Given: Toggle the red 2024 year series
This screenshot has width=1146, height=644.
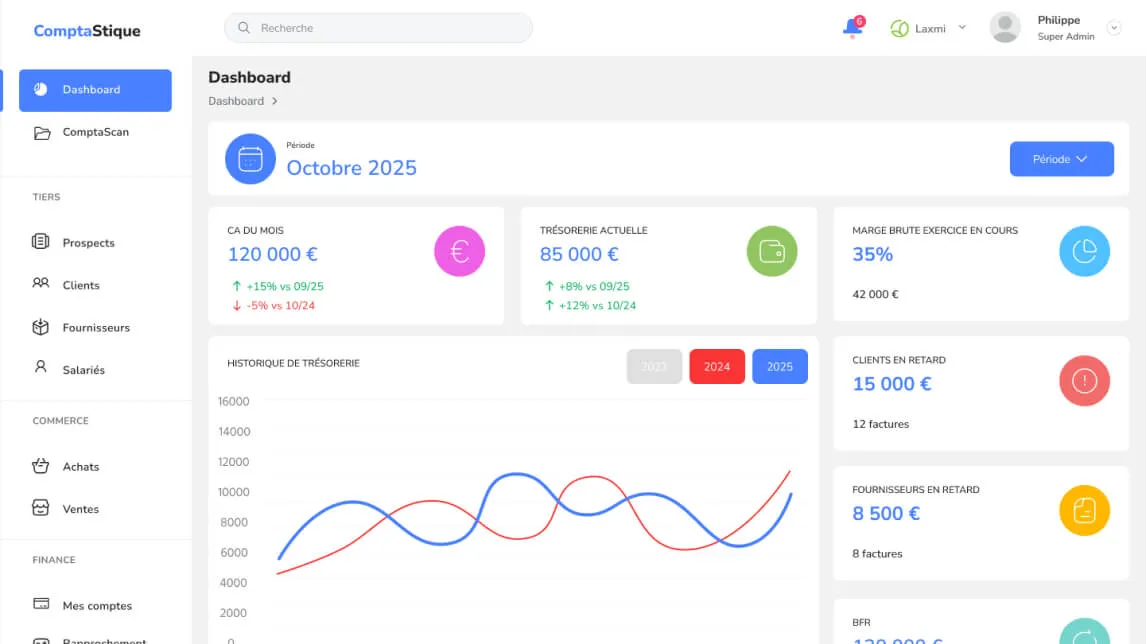Looking at the screenshot, I should point(717,366).
